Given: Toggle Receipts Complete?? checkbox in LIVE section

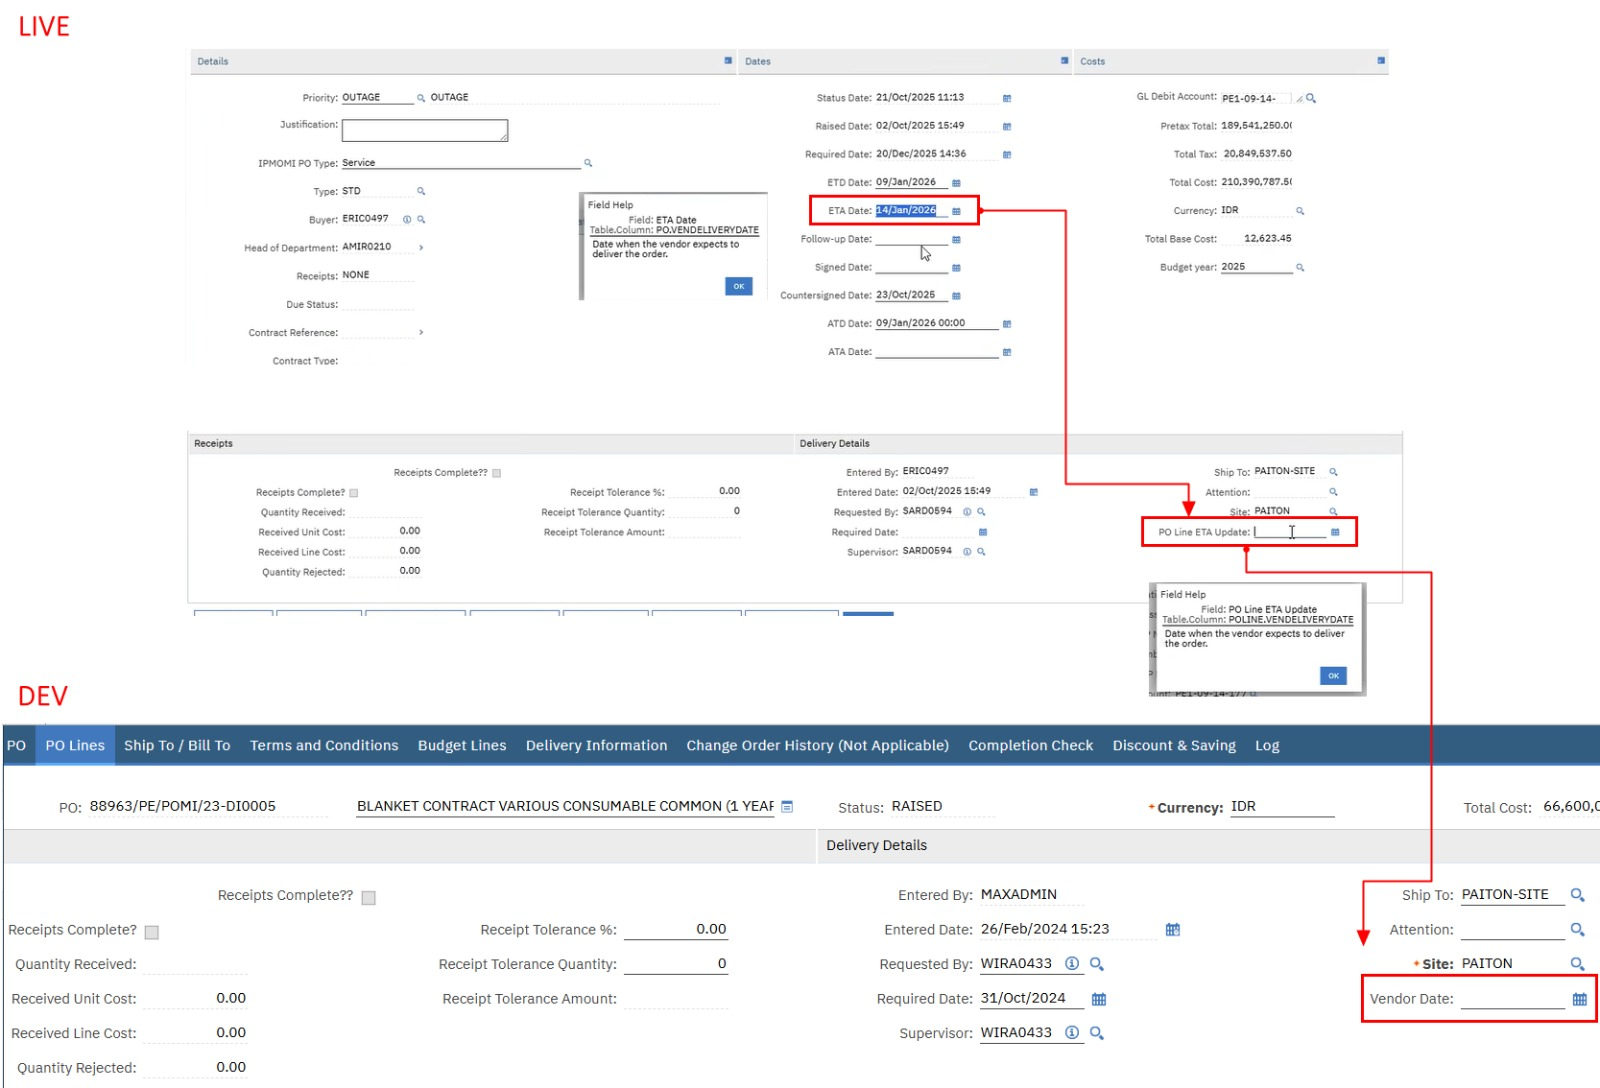Looking at the screenshot, I should [497, 473].
